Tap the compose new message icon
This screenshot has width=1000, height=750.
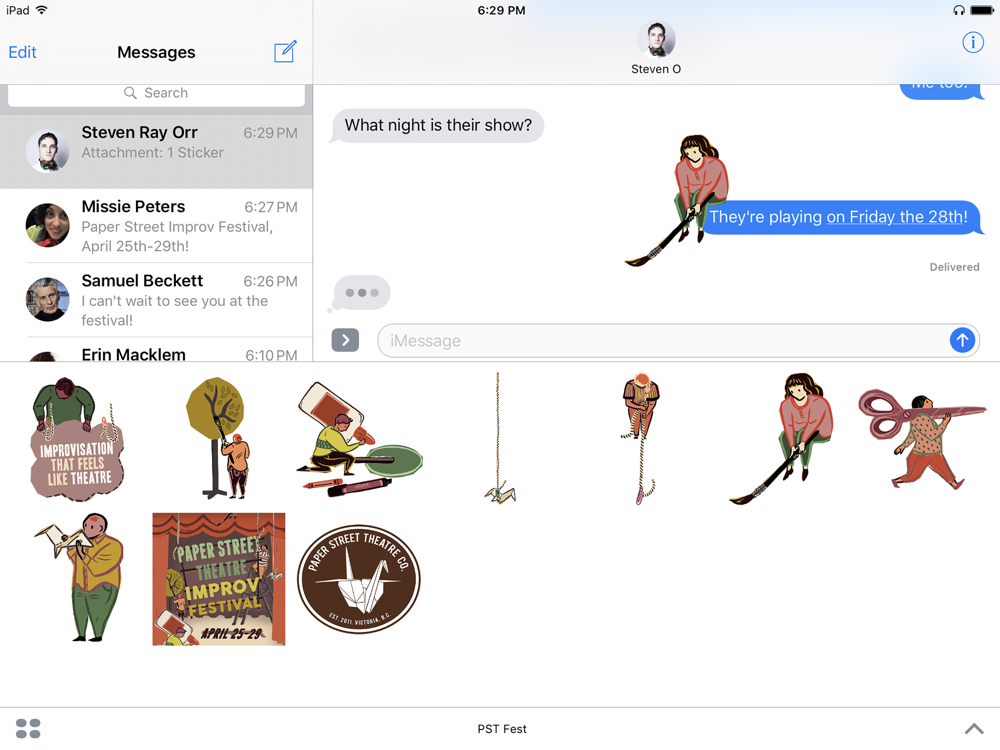point(285,52)
